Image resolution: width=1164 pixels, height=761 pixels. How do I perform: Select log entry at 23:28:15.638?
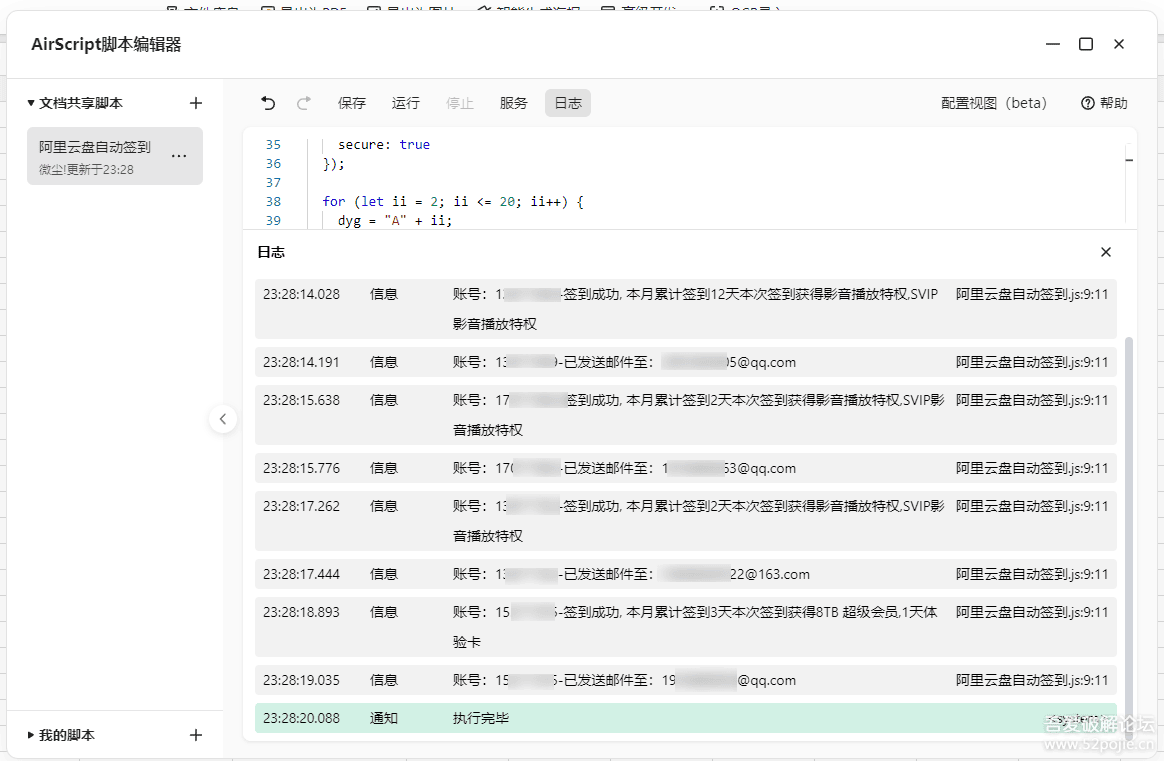[x=686, y=415]
